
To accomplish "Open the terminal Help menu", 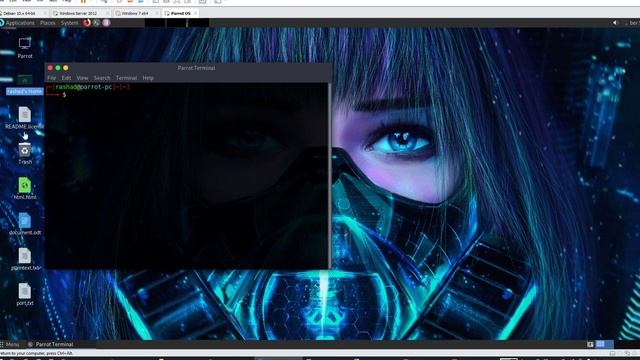I will tap(148, 78).
